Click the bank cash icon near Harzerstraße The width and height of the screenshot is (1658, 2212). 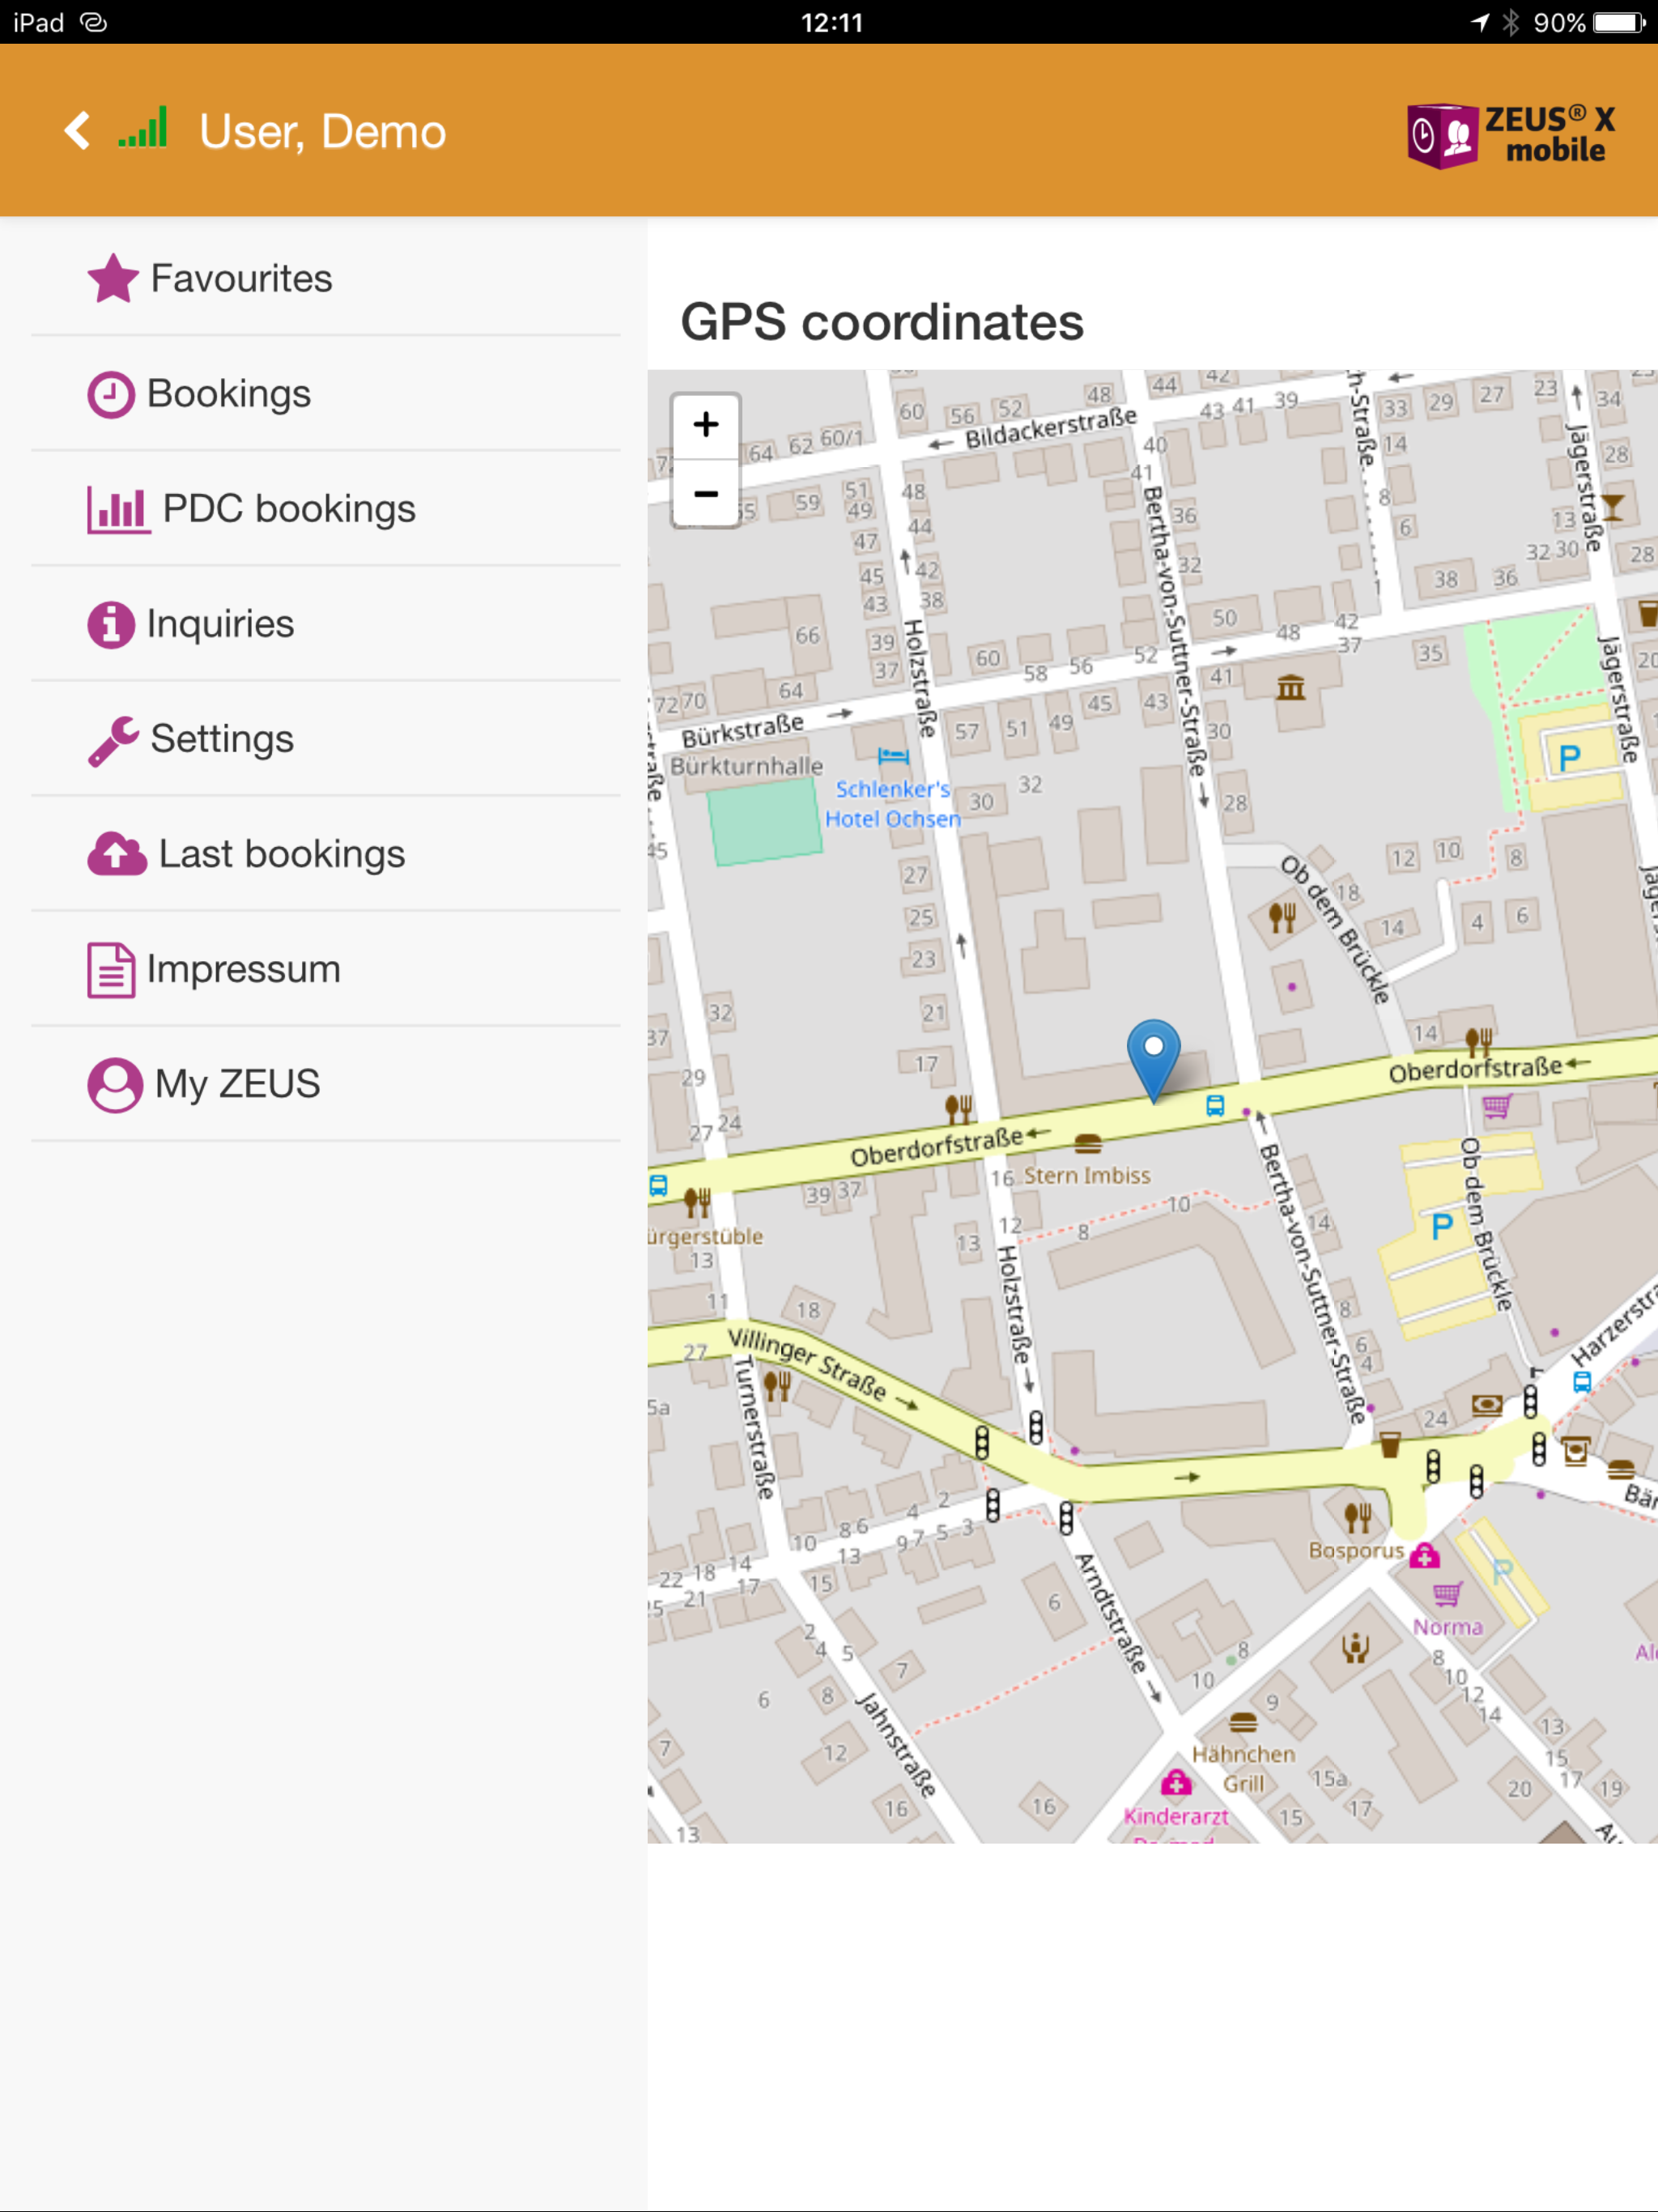click(x=1487, y=1405)
